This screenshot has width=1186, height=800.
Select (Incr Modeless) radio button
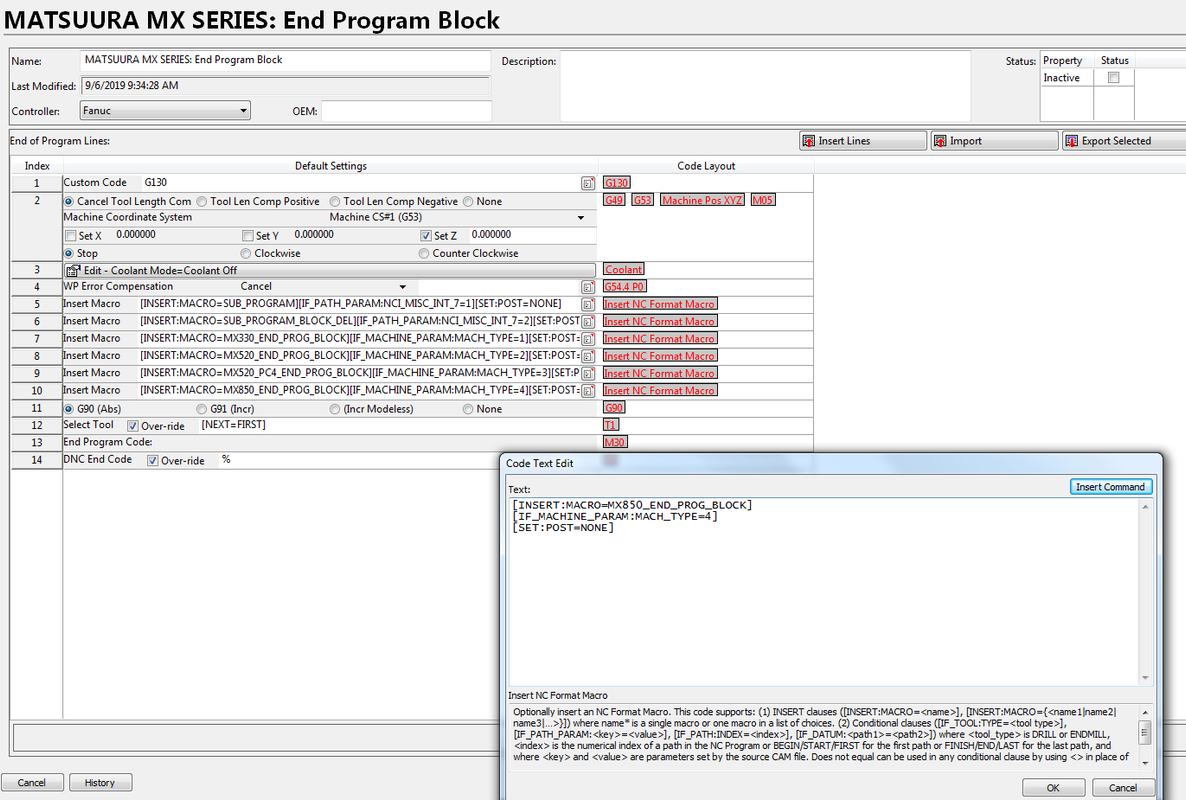(x=335, y=409)
